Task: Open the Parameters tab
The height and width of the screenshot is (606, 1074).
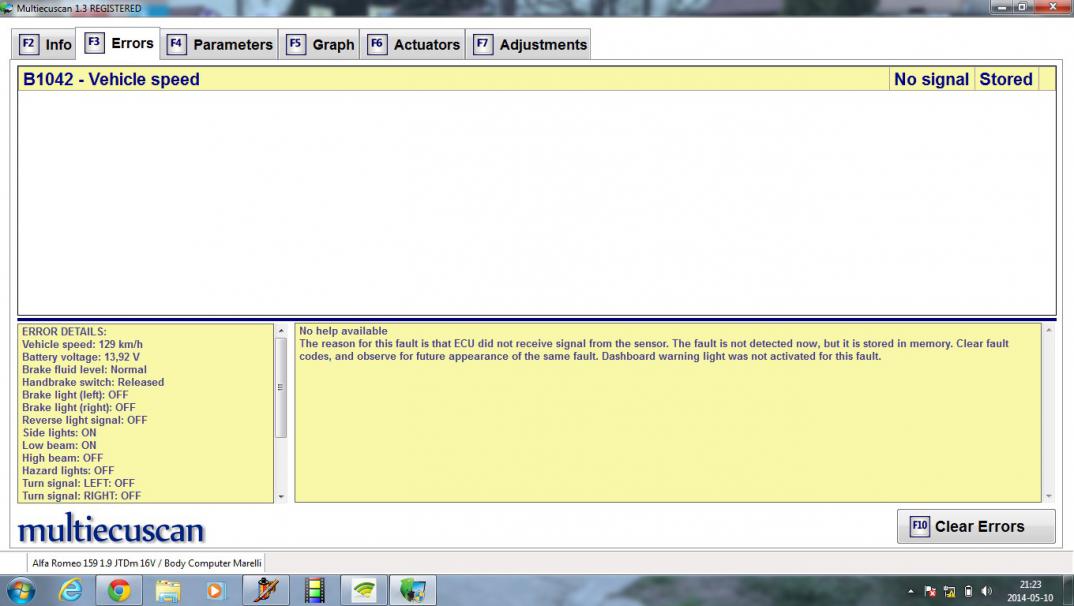Action: 220,45
